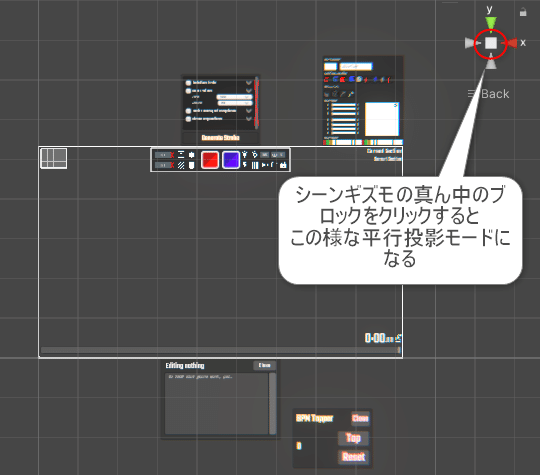Click the strobe panel vertical scrollbar
The height and width of the screenshot is (475, 540).
(256, 102)
